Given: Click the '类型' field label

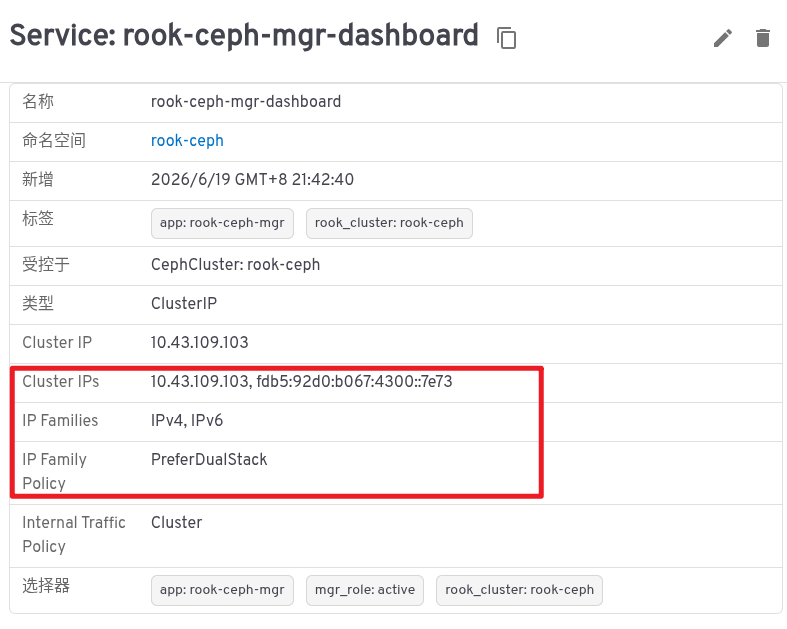Looking at the screenshot, I should pyautogui.click(x=38, y=303).
